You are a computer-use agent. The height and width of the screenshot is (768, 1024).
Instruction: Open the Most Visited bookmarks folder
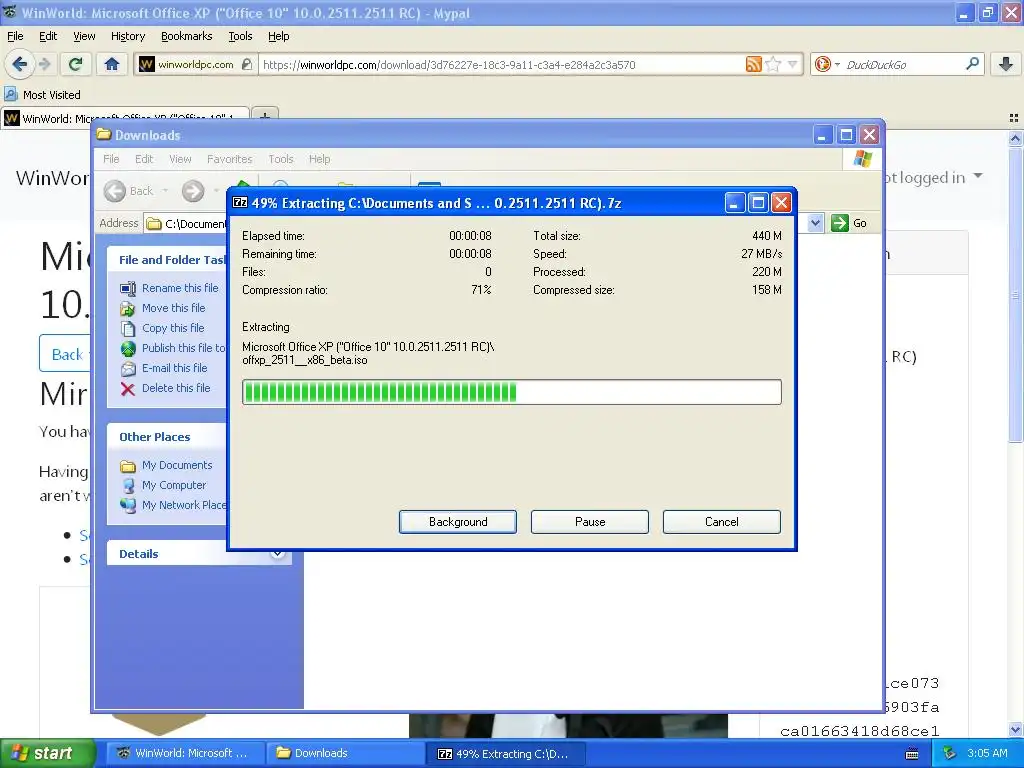(x=43, y=95)
